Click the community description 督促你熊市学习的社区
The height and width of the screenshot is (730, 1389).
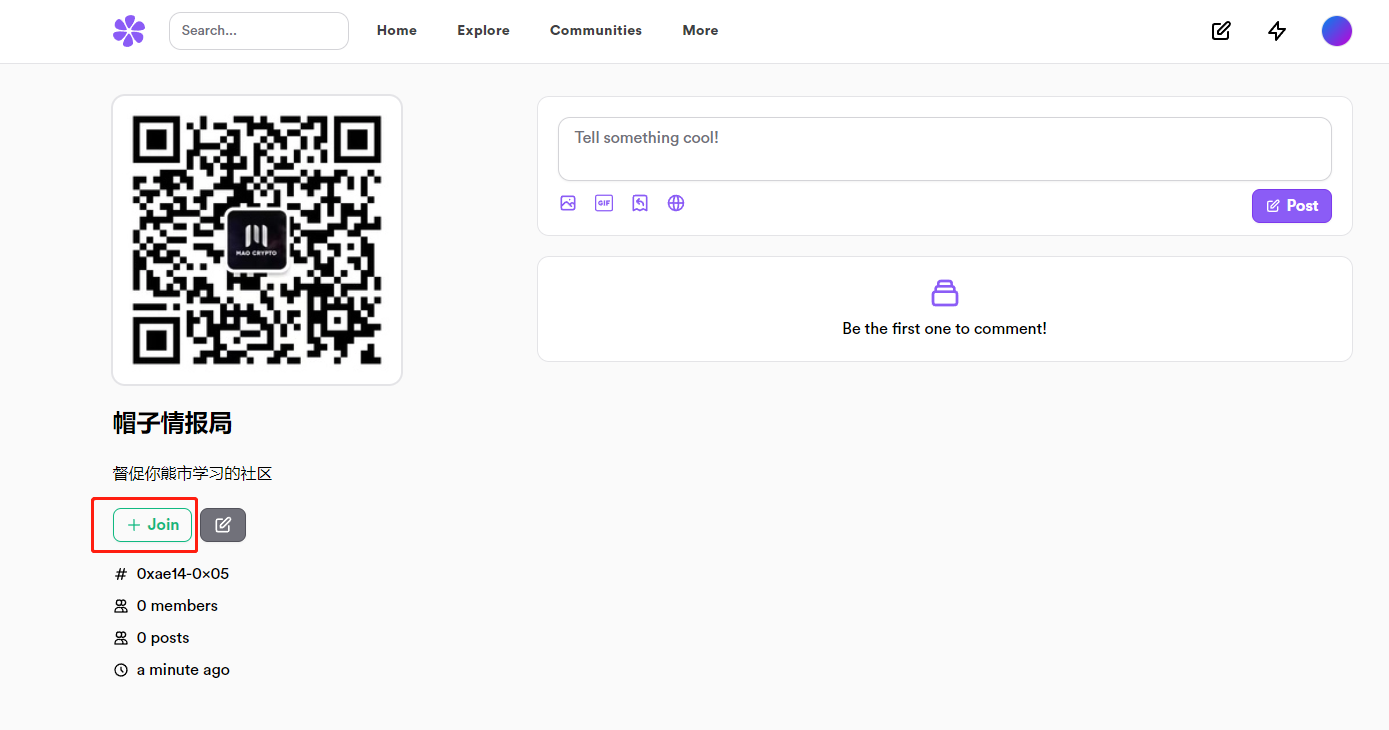pos(193,474)
